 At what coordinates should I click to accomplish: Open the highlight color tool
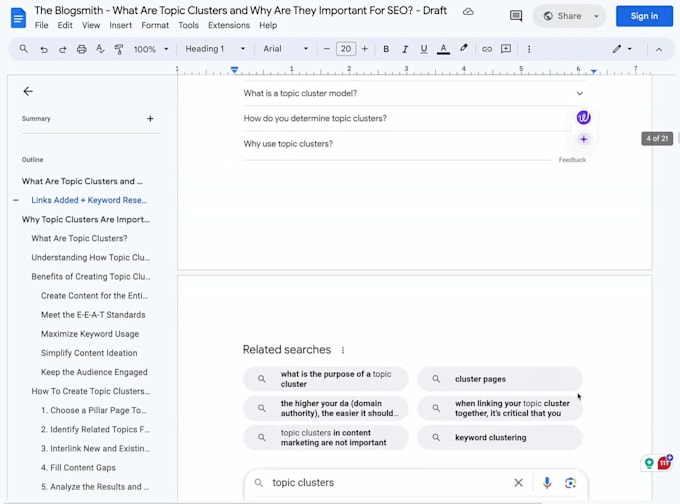pos(464,48)
